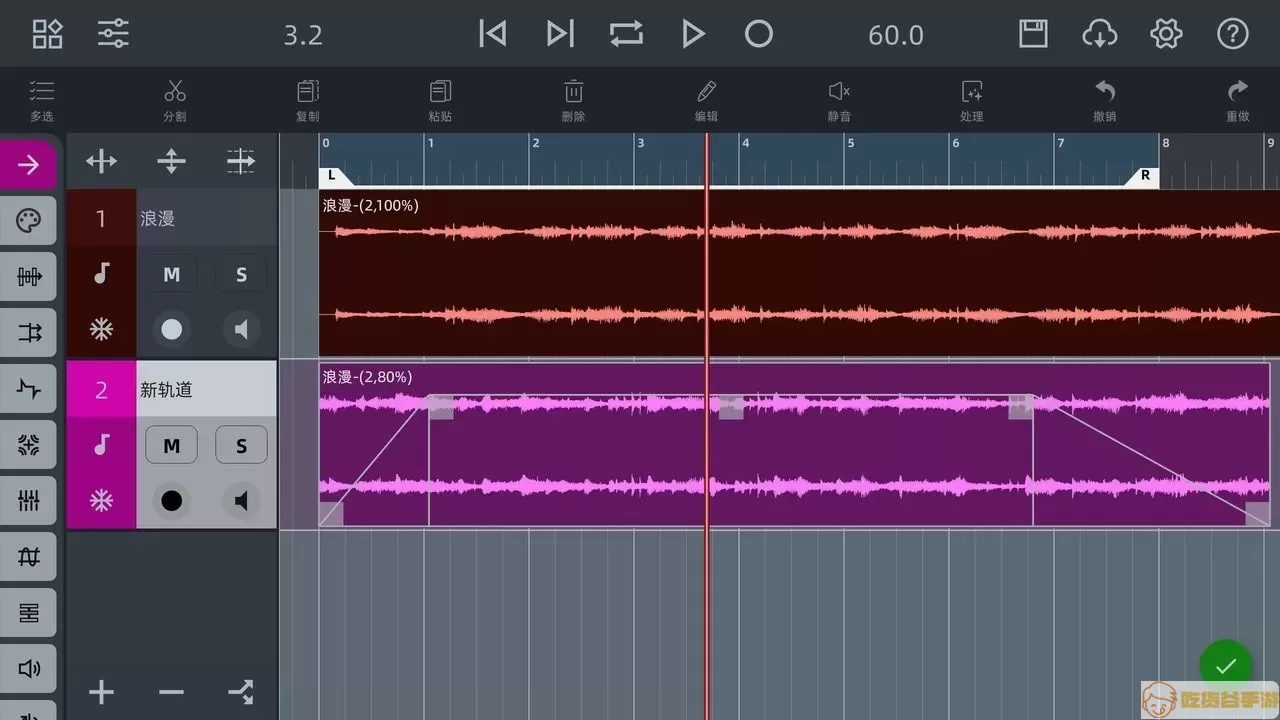Screen dimensions: 1280x720
Task: Start recording with the Record button
Action: (759, 34)
